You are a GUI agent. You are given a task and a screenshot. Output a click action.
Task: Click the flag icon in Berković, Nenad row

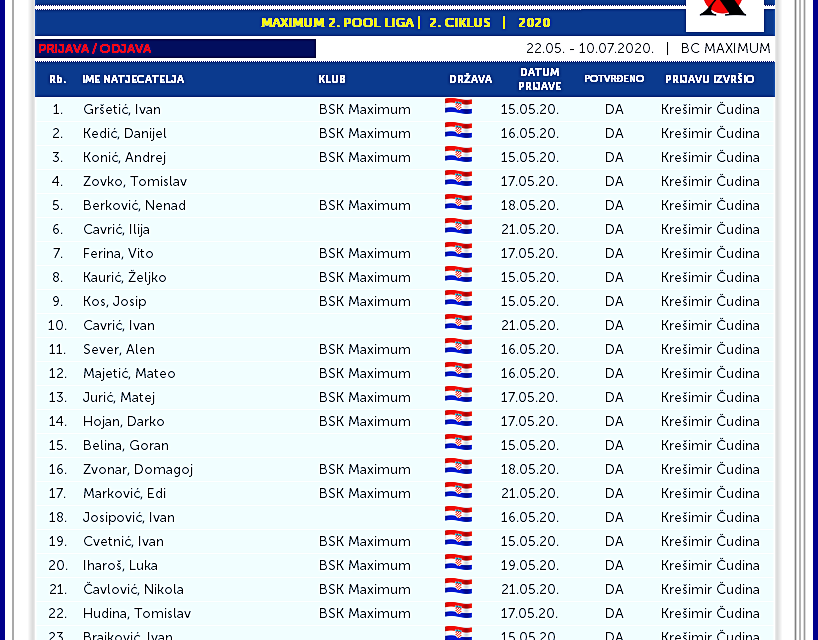458,202
